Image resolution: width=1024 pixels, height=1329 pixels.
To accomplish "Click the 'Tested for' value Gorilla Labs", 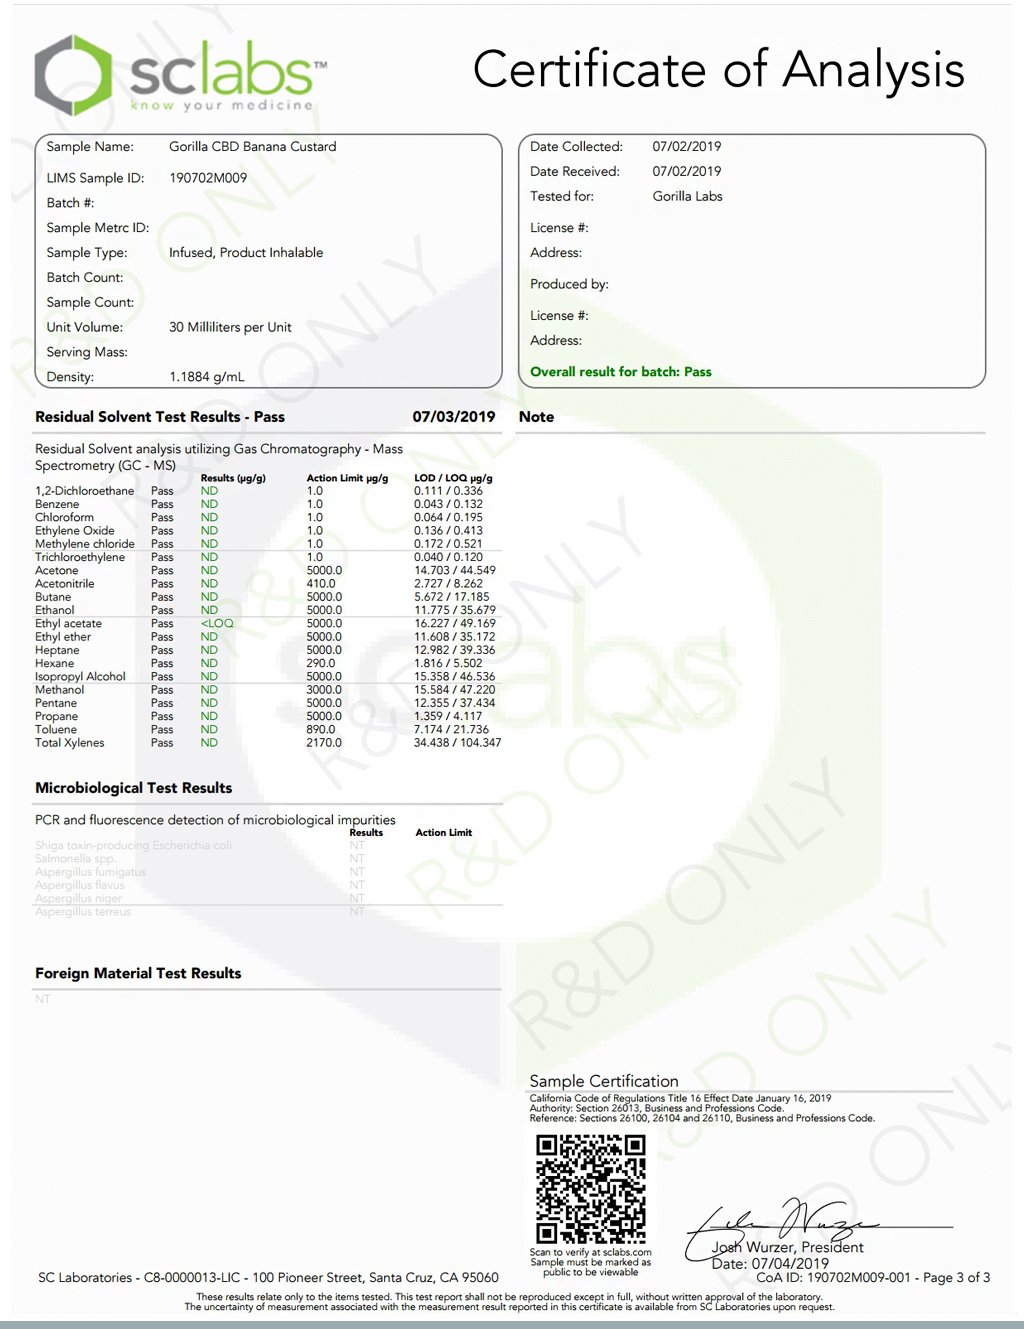I will [x=687, y=197].
